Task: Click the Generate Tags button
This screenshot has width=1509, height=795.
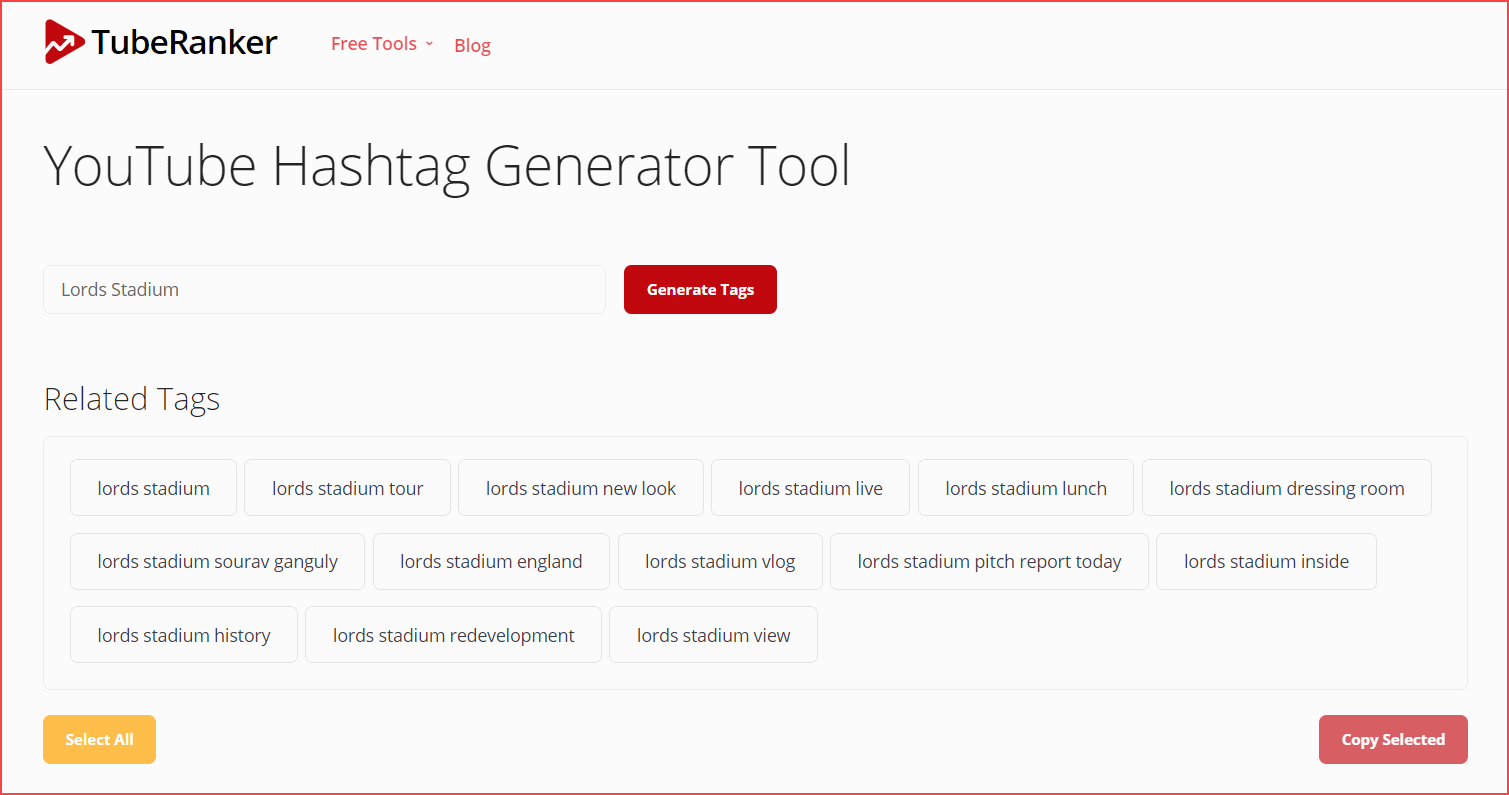Action: click(700, 289)
